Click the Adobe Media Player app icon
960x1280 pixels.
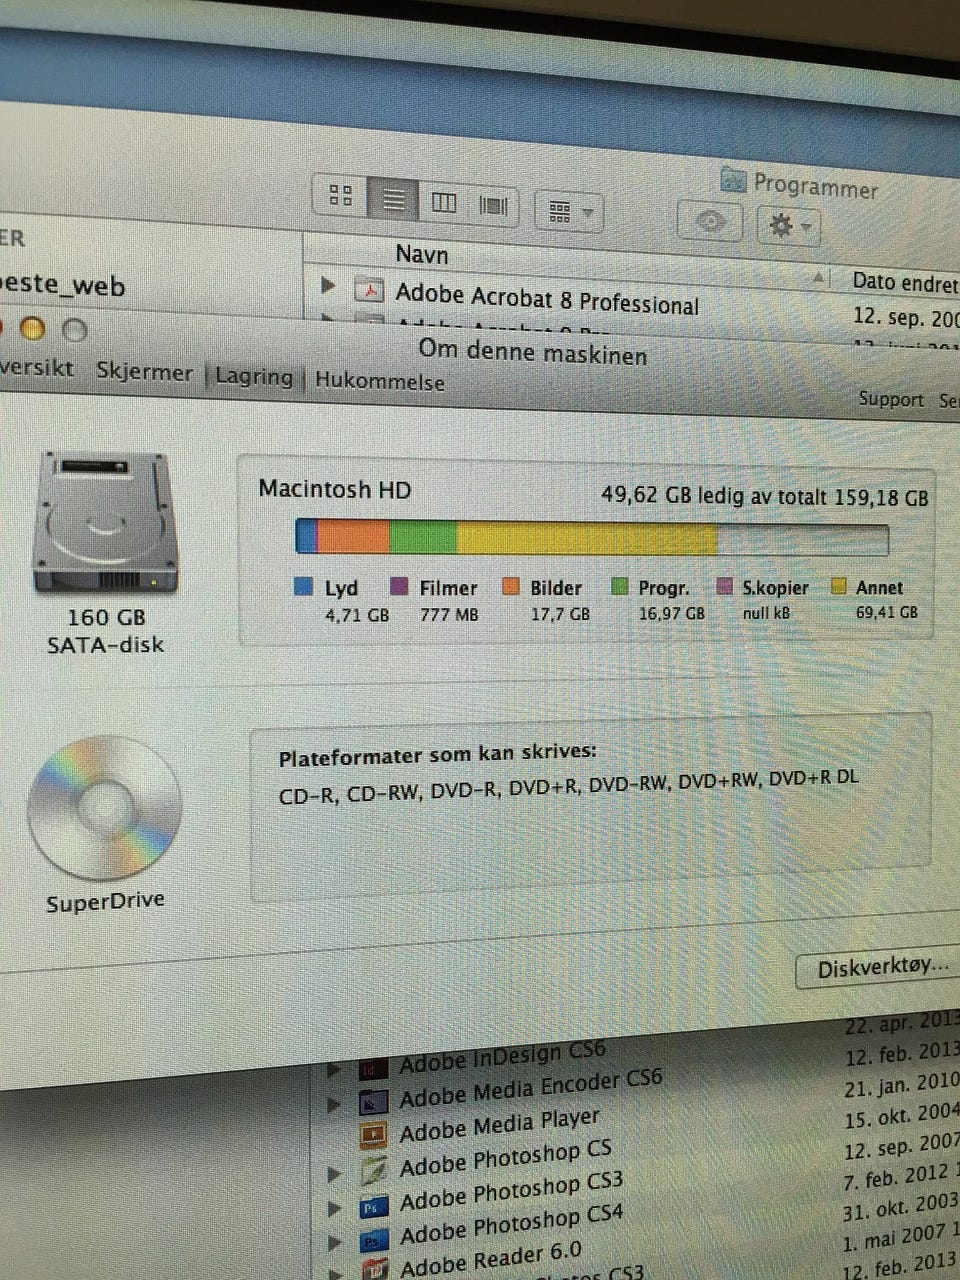373,1135
